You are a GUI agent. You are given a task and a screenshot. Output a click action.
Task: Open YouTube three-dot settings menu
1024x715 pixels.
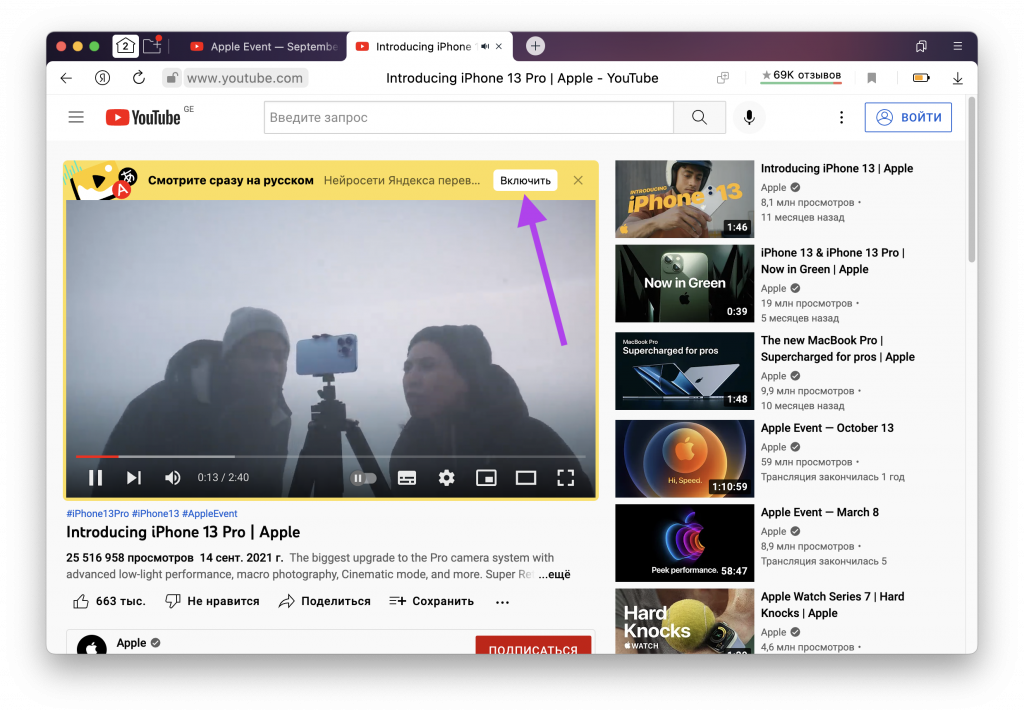click(x=841, y=117)
